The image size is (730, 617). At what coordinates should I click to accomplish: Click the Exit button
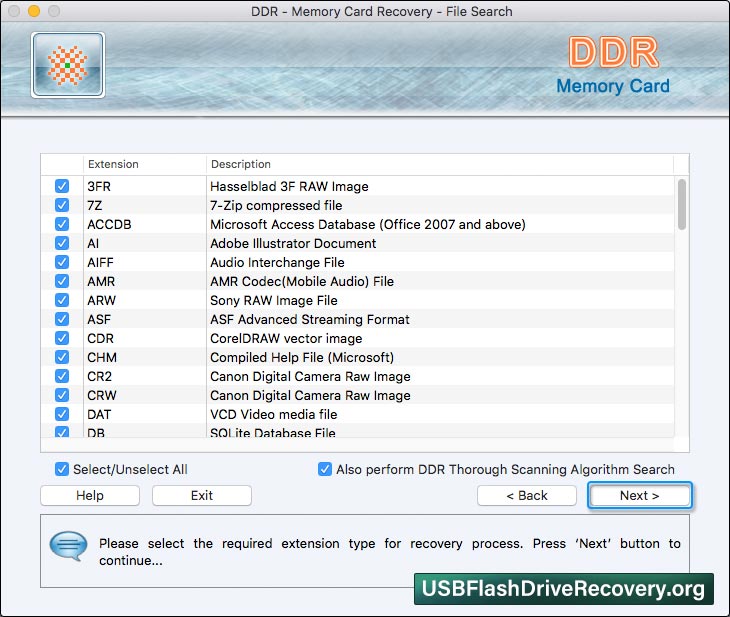pos(202,495)
